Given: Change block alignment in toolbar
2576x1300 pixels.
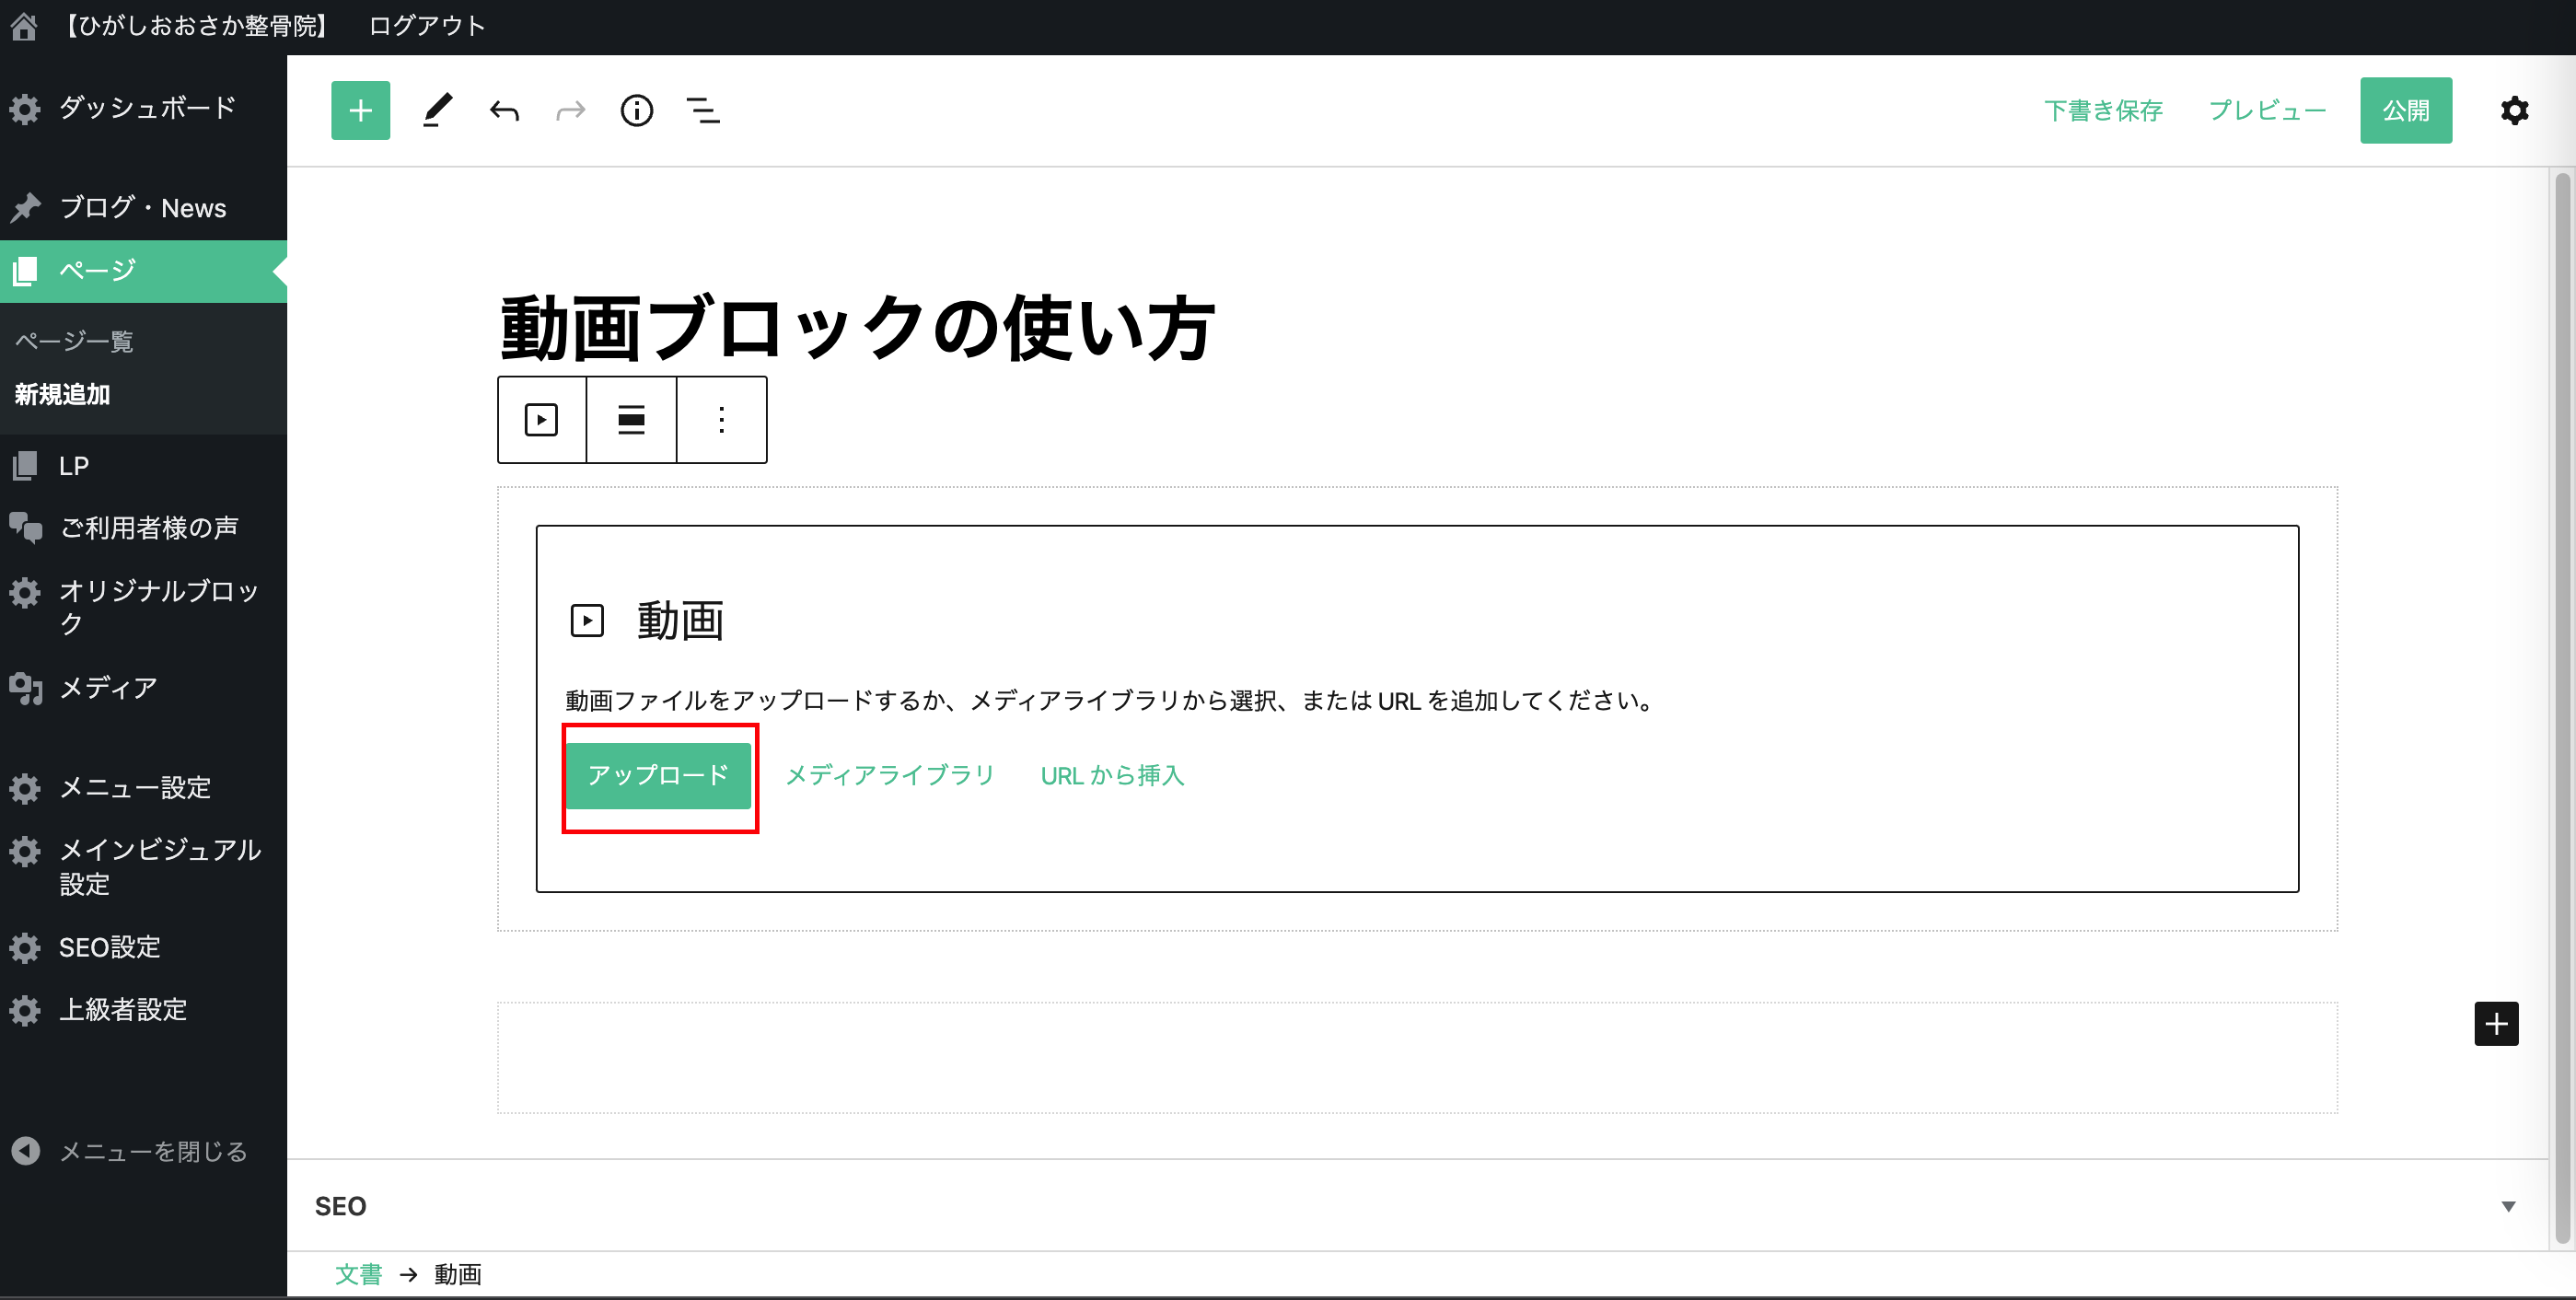Looking at the screenshot, I should 631,419.
